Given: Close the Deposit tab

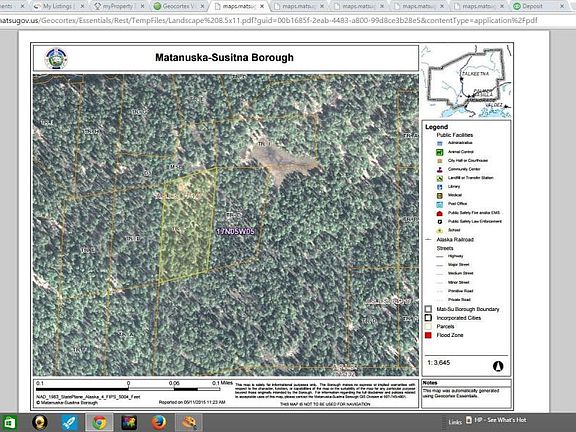Looking at the screenshot, I should 562,6.
